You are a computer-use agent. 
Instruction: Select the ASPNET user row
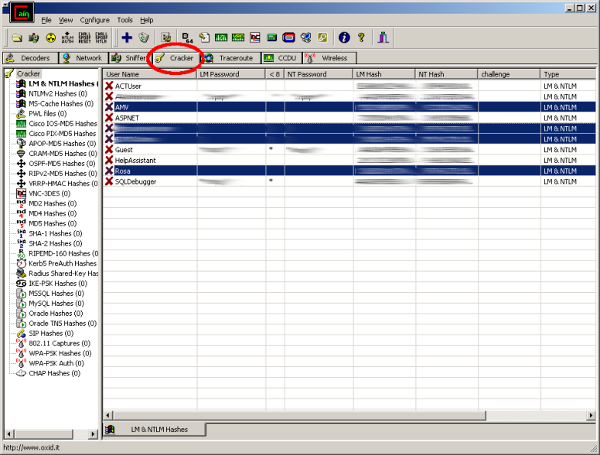coord(350,118)
